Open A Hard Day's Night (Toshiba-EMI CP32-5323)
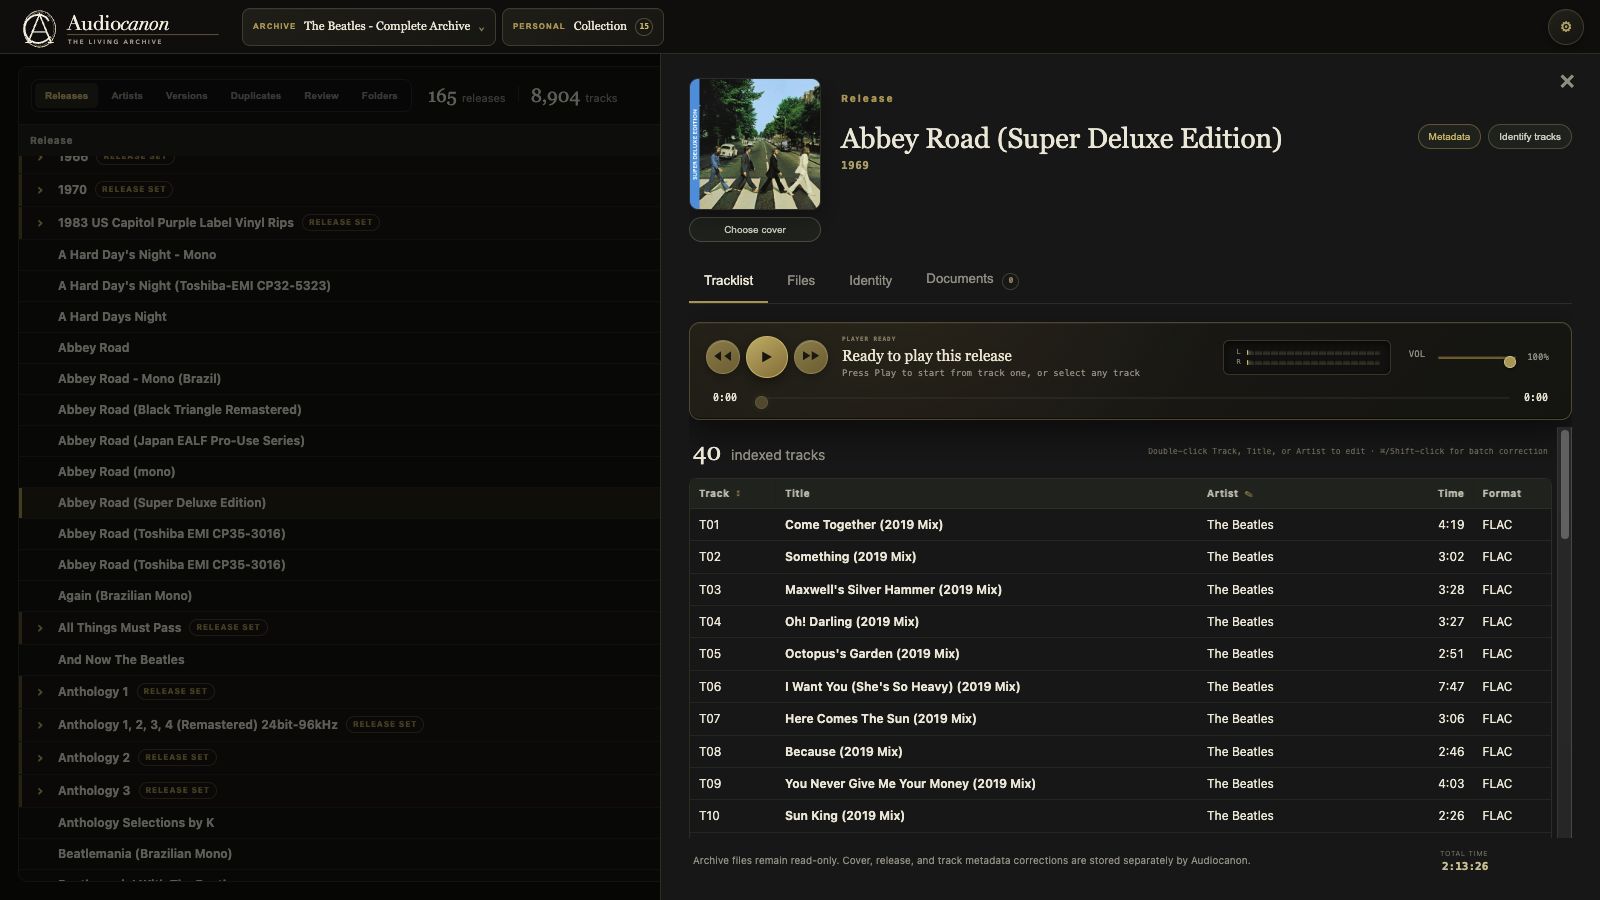The width and height of the screenshot is (1600, 900). tap(340, 286)
